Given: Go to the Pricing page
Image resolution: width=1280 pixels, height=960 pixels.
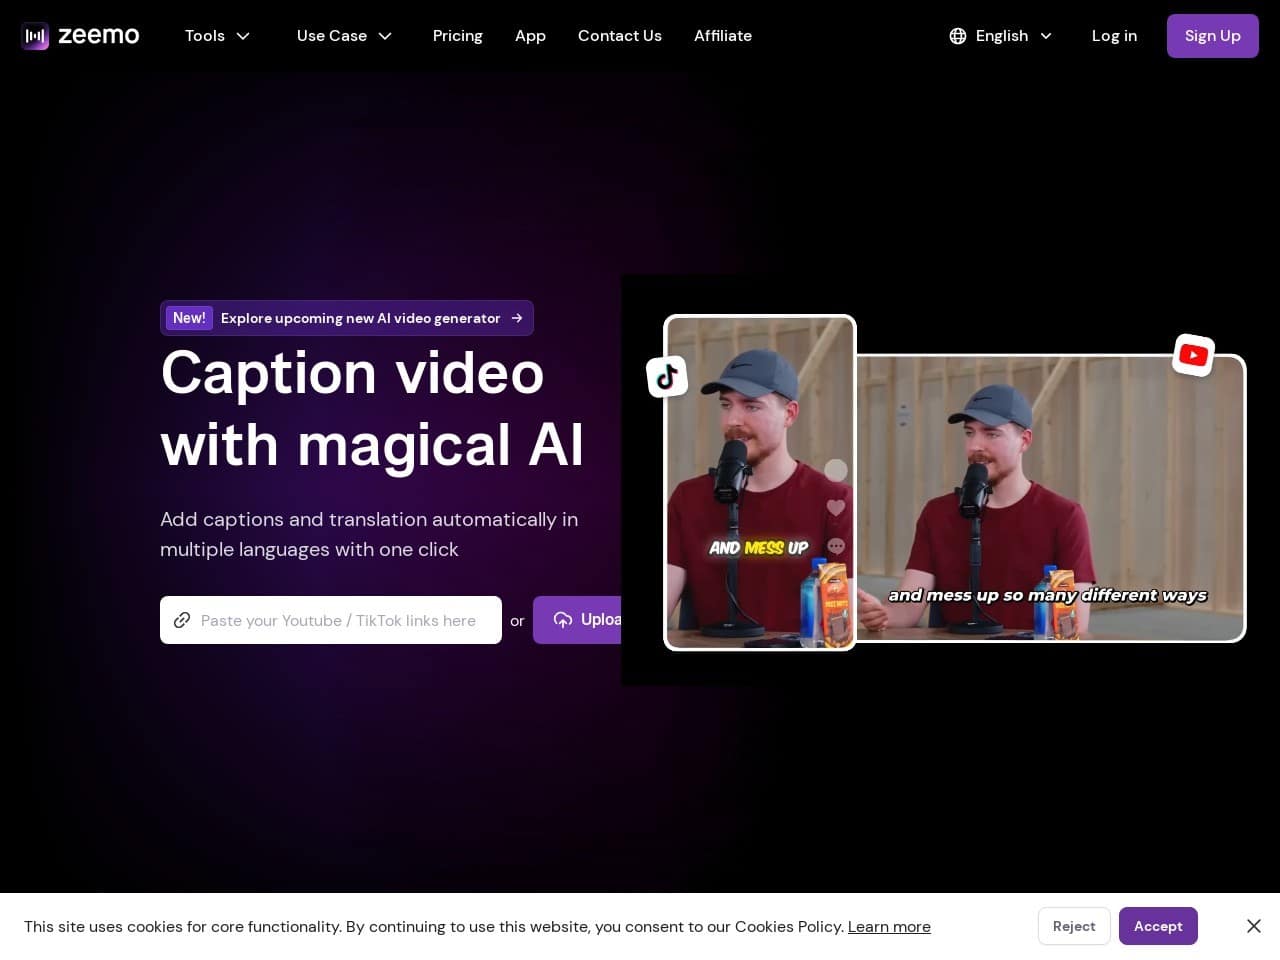Looking at the screenshot, I should click(x=457, y=36).
